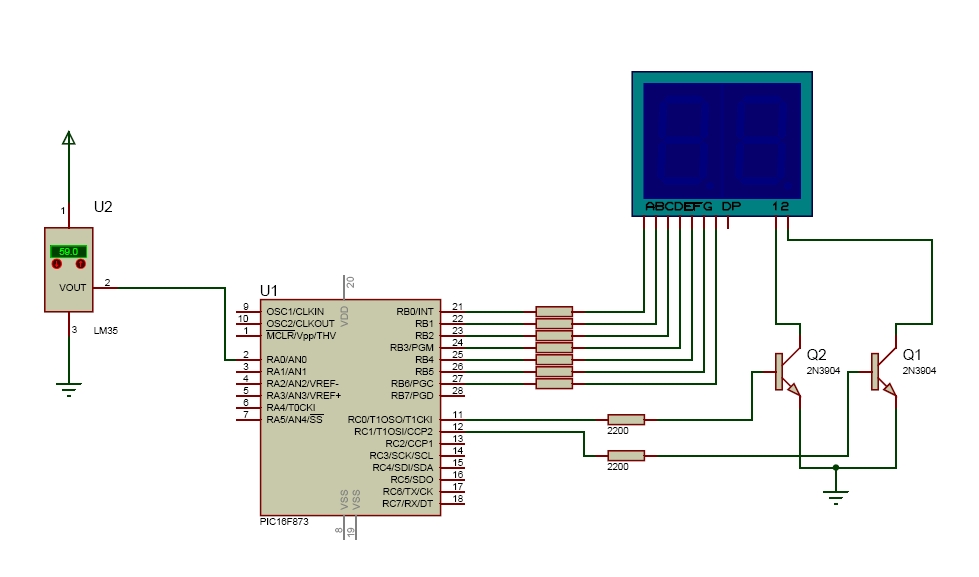
Task: Click the left digit of the 7-segment display
Action: 683,141
